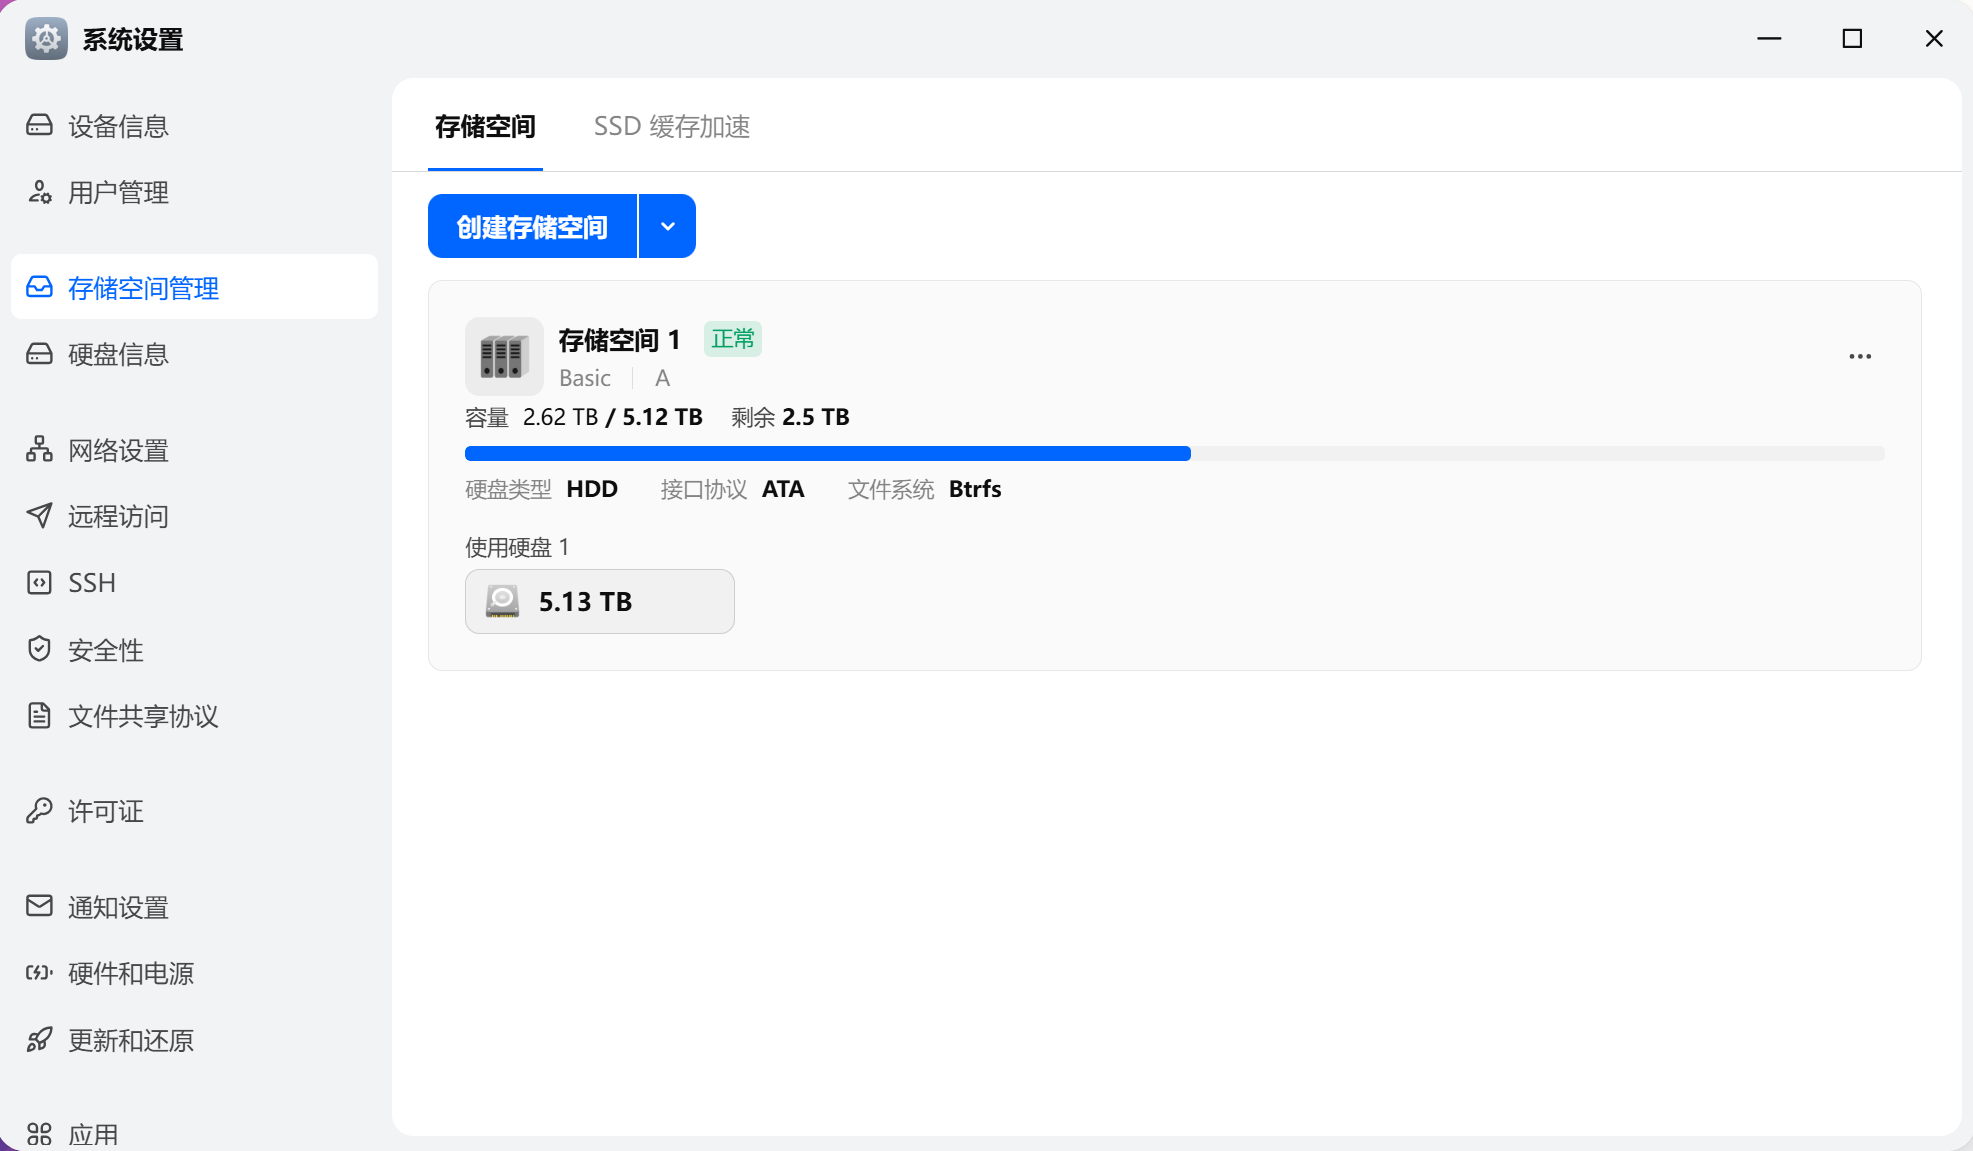Click the storage capacity usage bar
1973x1151 pixels.
click(1174, 454)
